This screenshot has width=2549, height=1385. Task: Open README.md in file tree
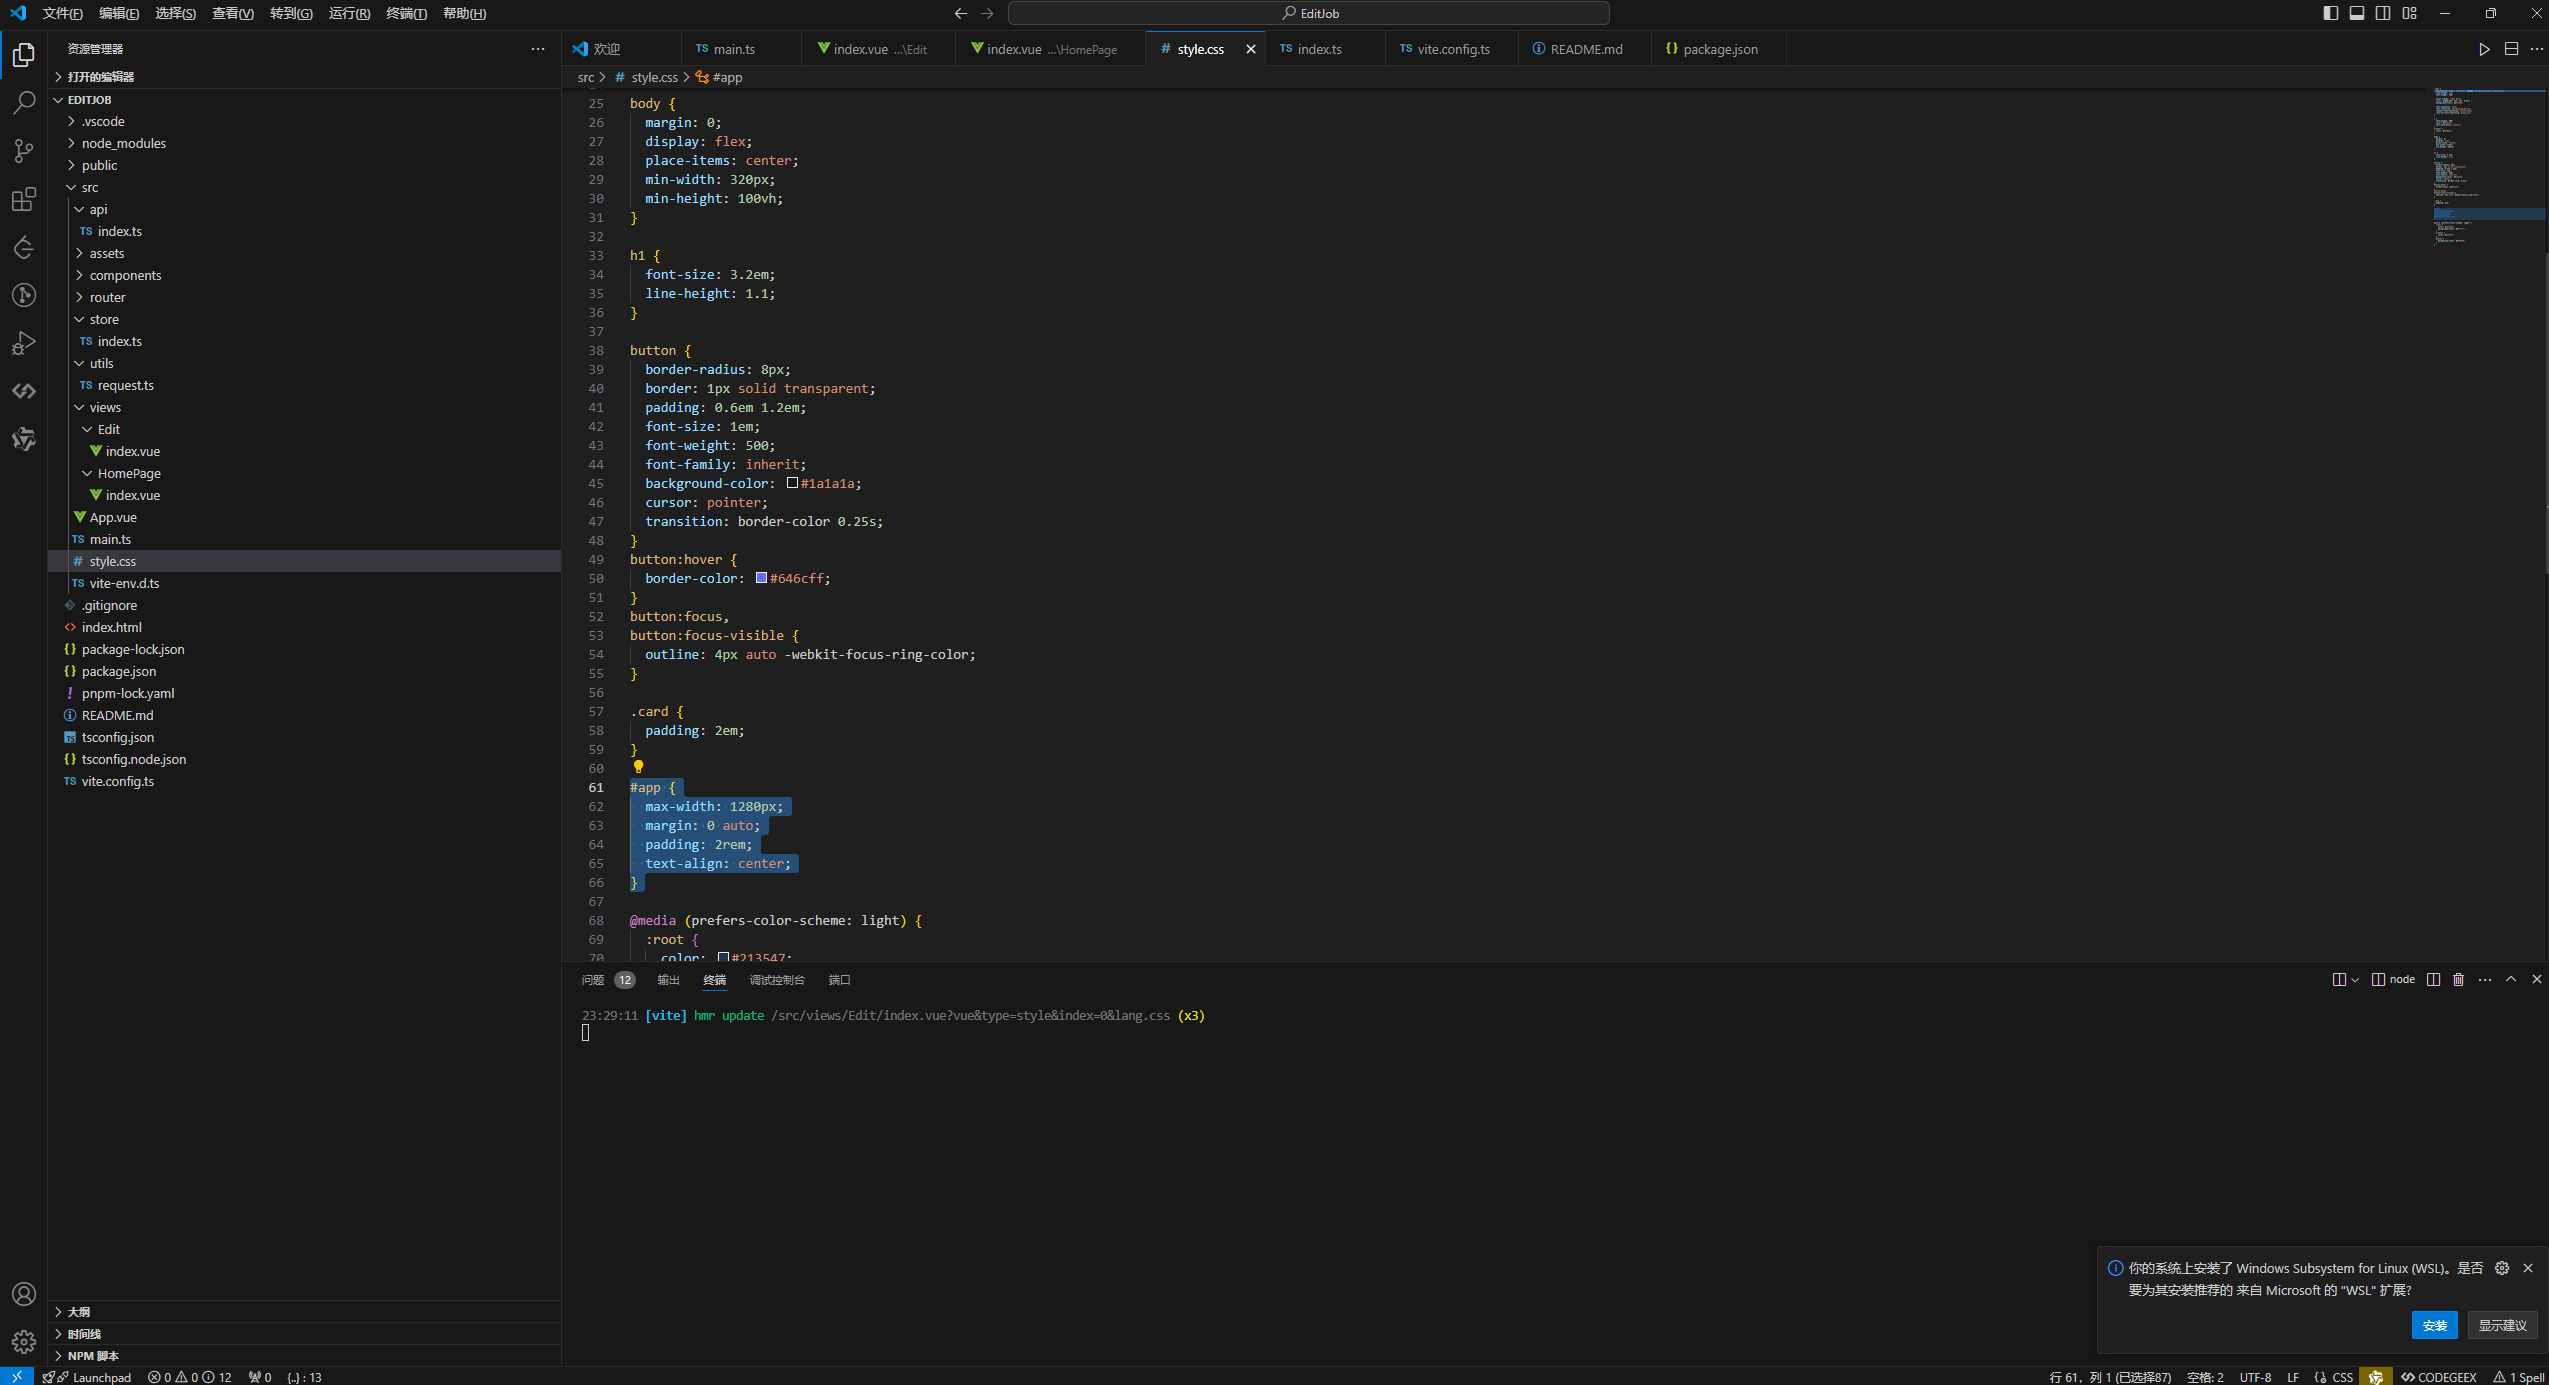point(304,715)
